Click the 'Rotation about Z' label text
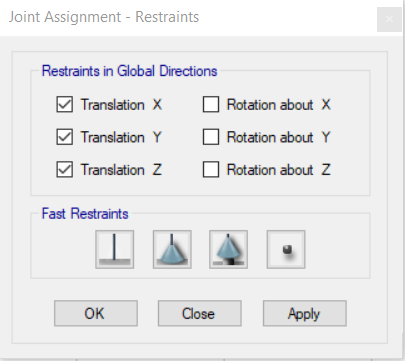The width and height of the screenshot is (405, 361). (279, 169)
